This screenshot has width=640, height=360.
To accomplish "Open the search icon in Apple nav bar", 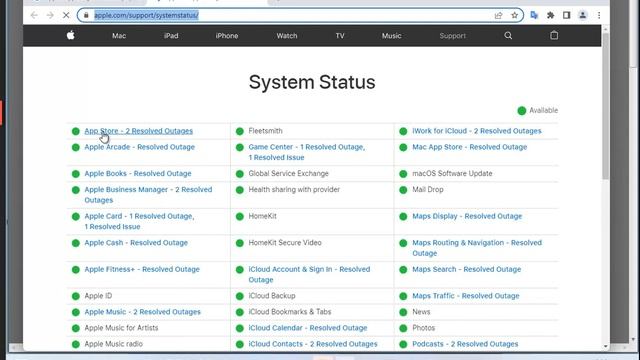I will click(508, 36).
